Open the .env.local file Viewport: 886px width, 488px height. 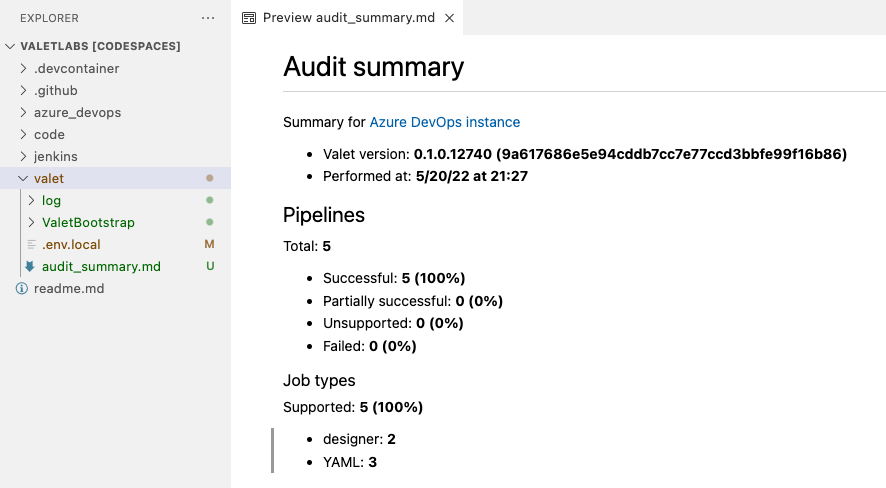click(115, 245)
